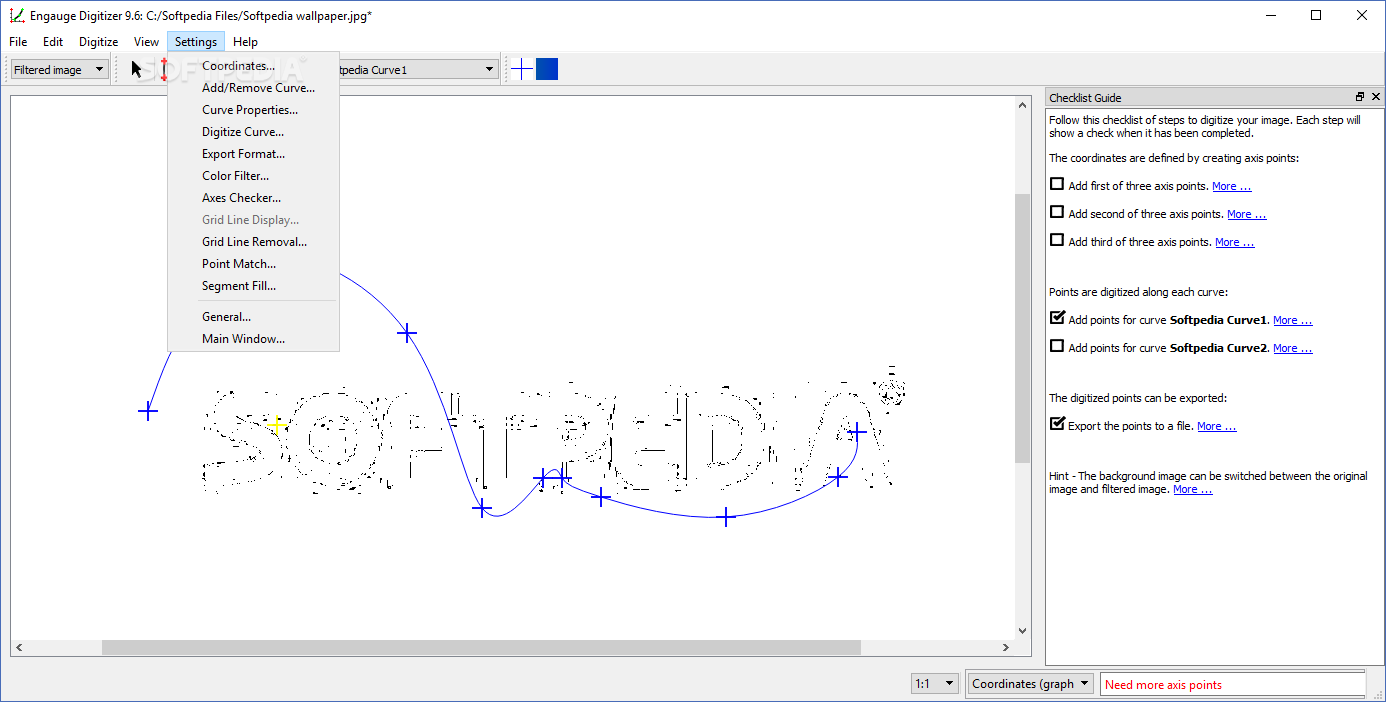
Task: Select the arrow pointer tool
Action: click(137, 69)
